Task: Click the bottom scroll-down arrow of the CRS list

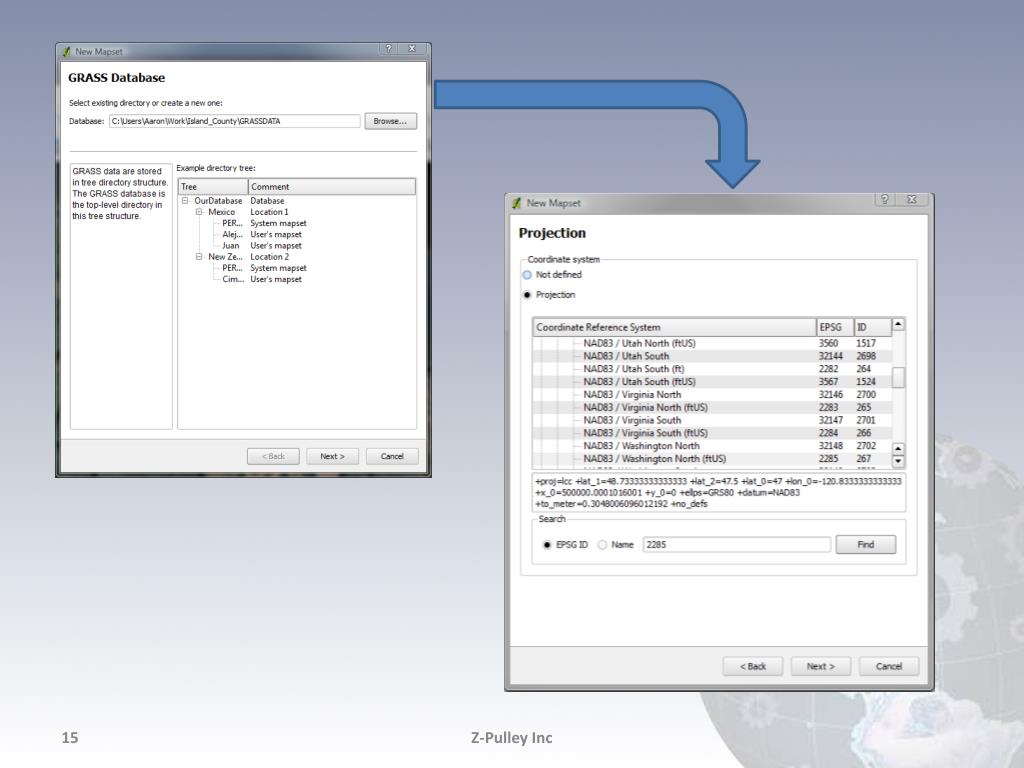Action: pos(898,462)
